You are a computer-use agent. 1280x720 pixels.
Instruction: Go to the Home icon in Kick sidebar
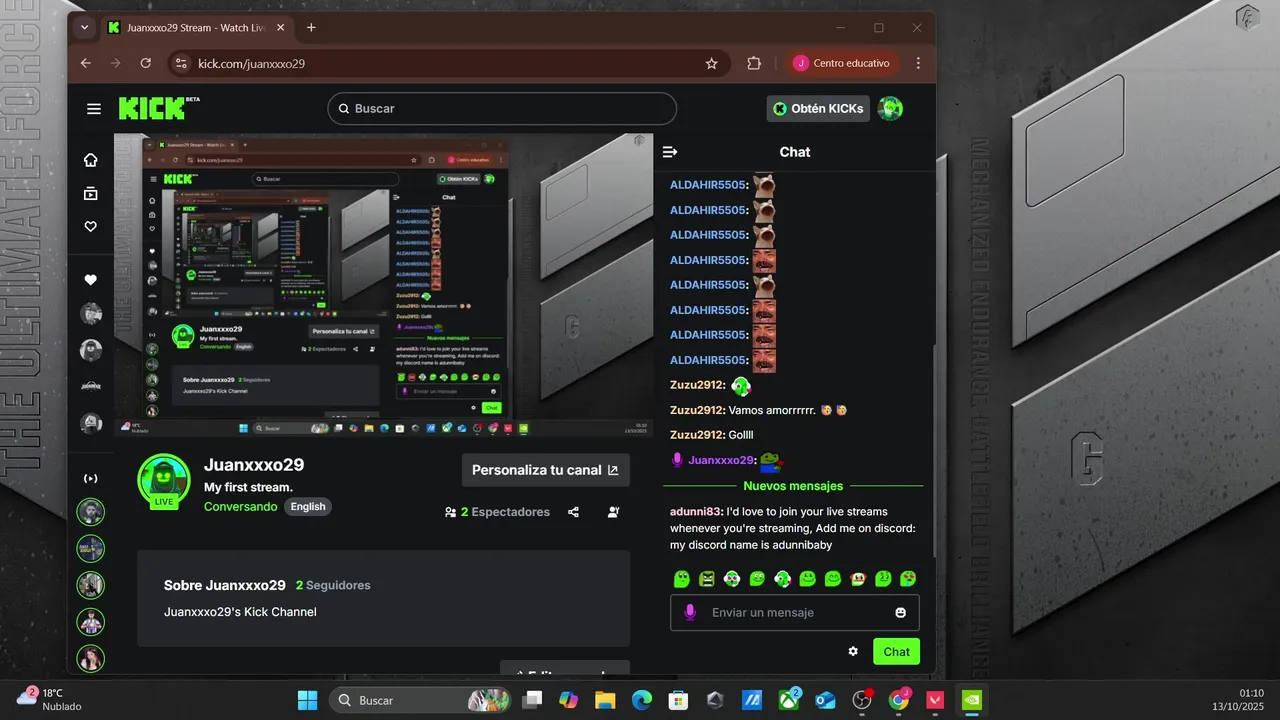(x=91, y=160)
